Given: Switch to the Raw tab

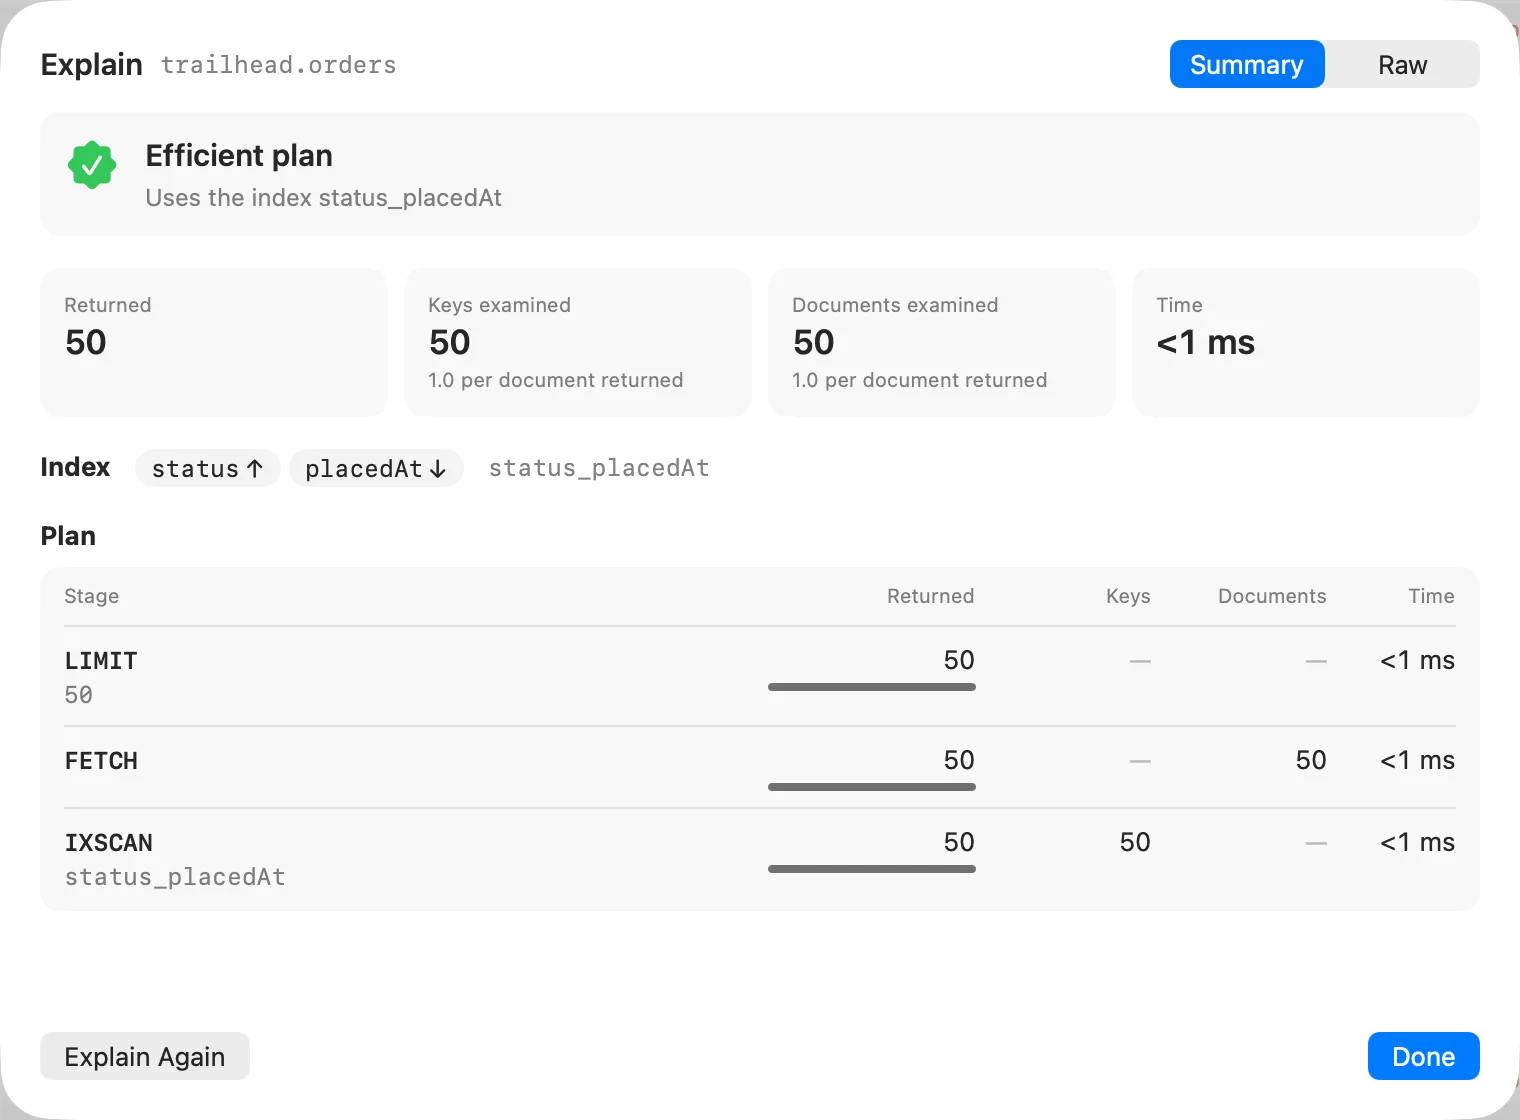Looking at the screenshot, I should point(1402,64).
